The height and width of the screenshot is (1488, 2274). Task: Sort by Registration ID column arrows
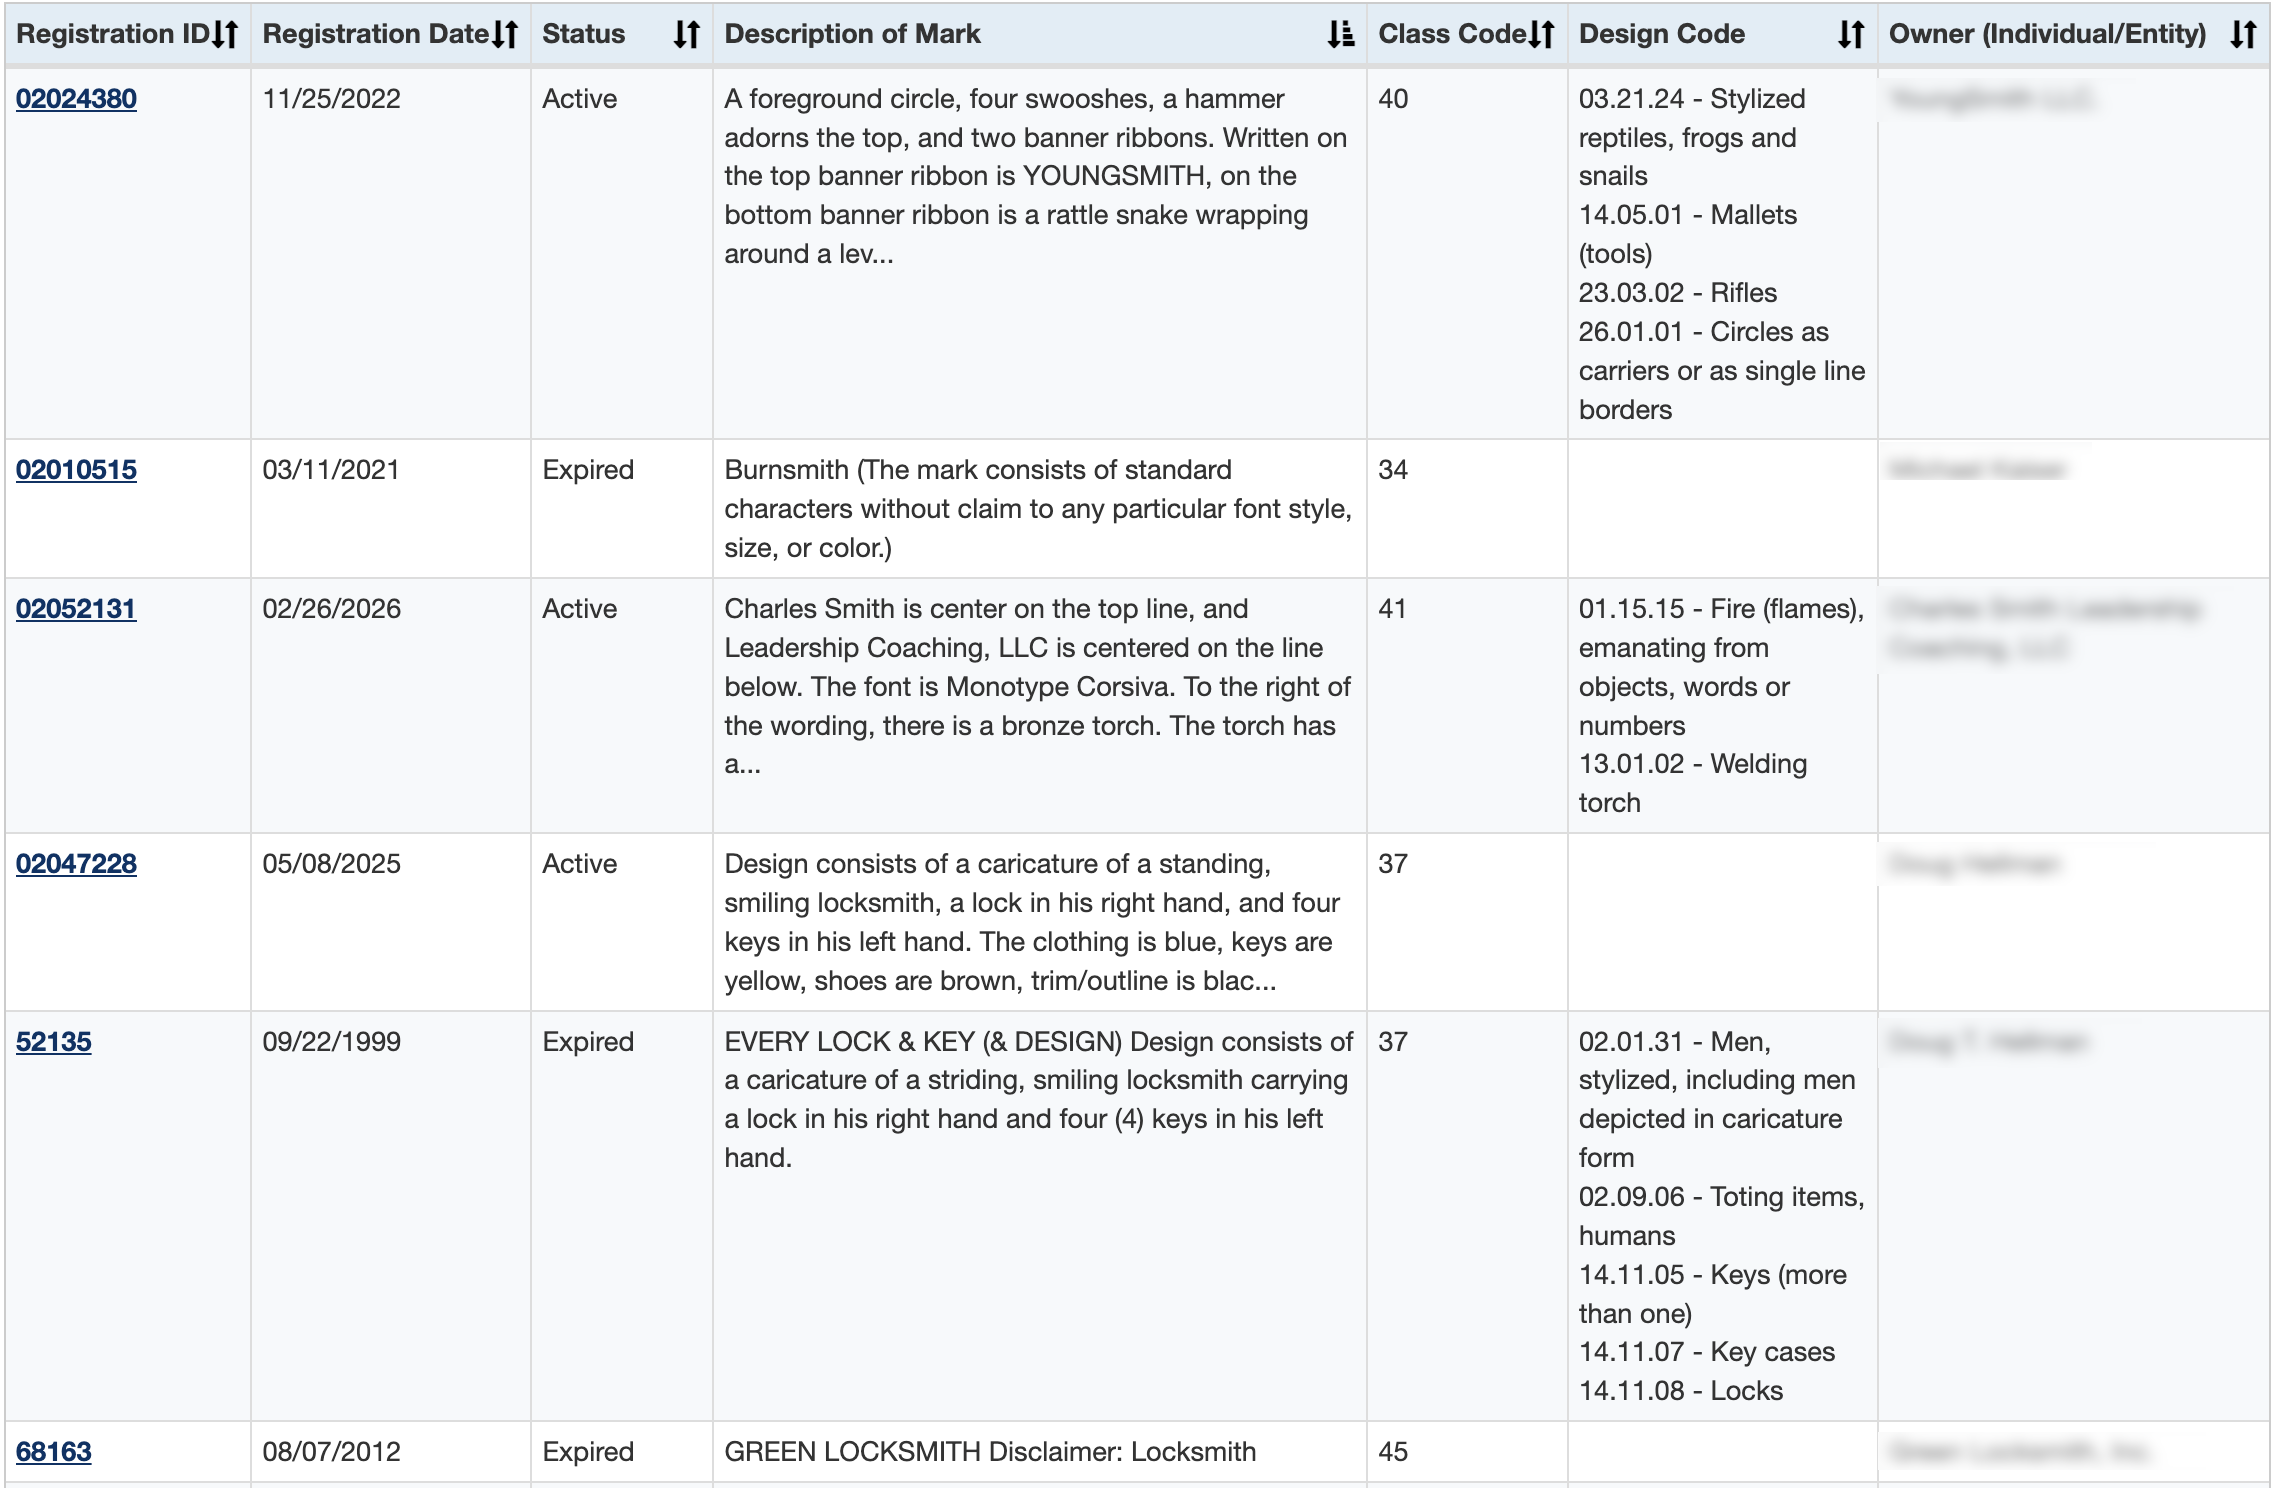226,34
